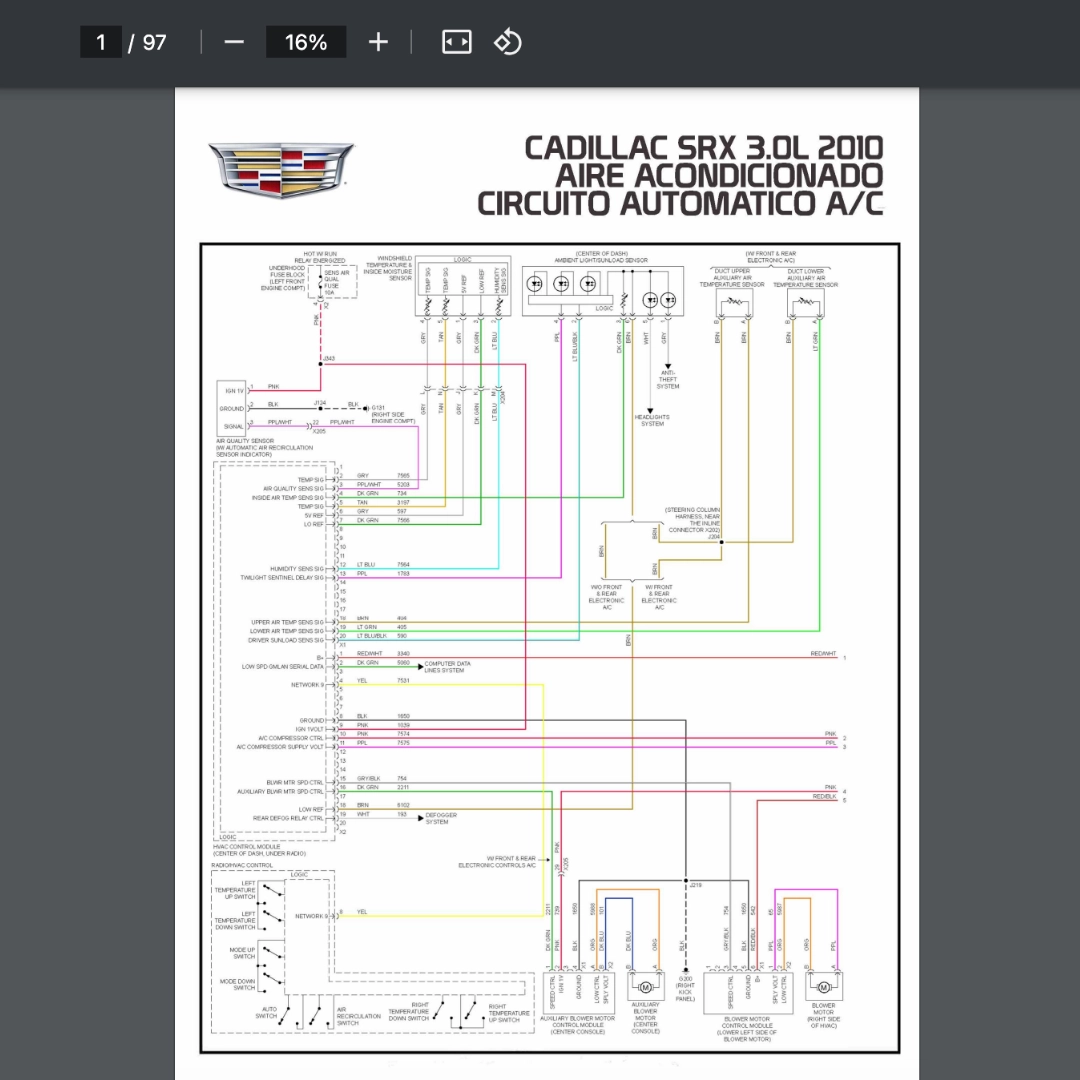The width and height of the screenshot is (1080, 1080).
Task: Click the wire circuit number '6102'
Action: coord(403,805)
